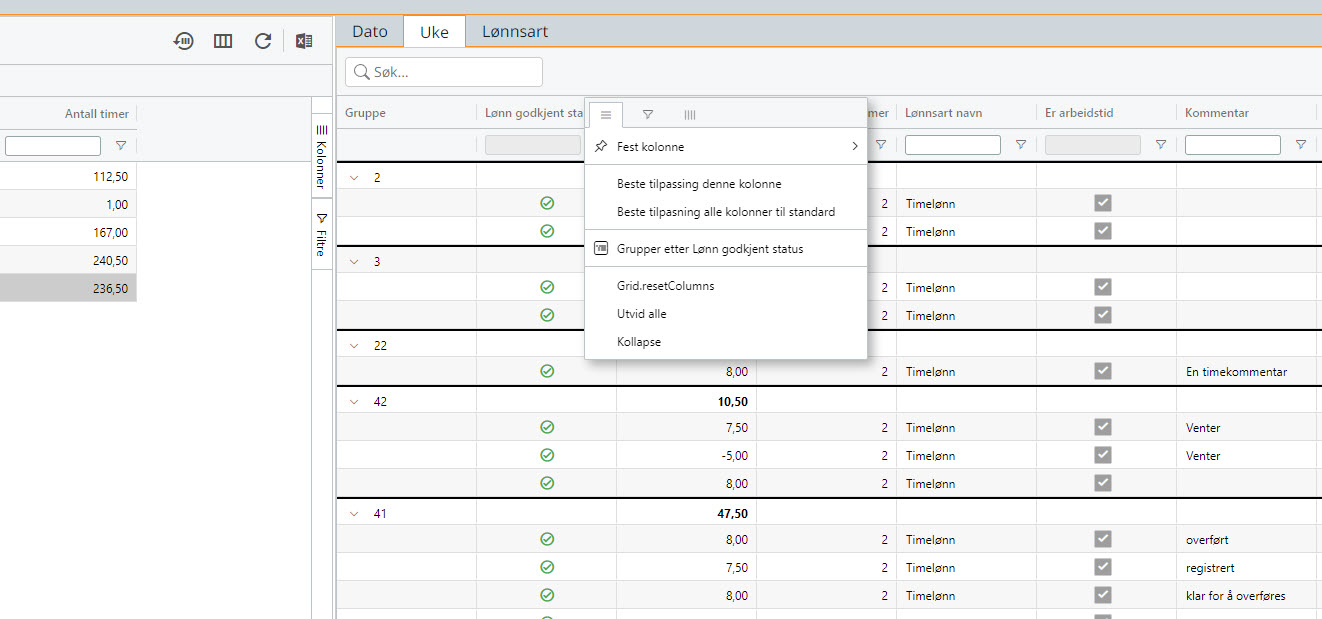This screenshot has height=619, width=1322.
Task: Collapse group 3 with its chevron
Action: [x=354, y=261]
